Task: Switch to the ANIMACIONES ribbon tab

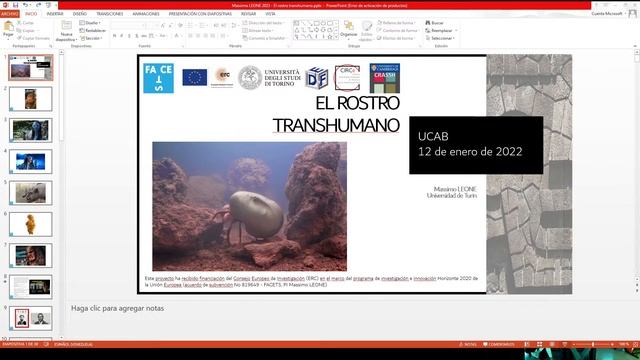Action: 146,14
